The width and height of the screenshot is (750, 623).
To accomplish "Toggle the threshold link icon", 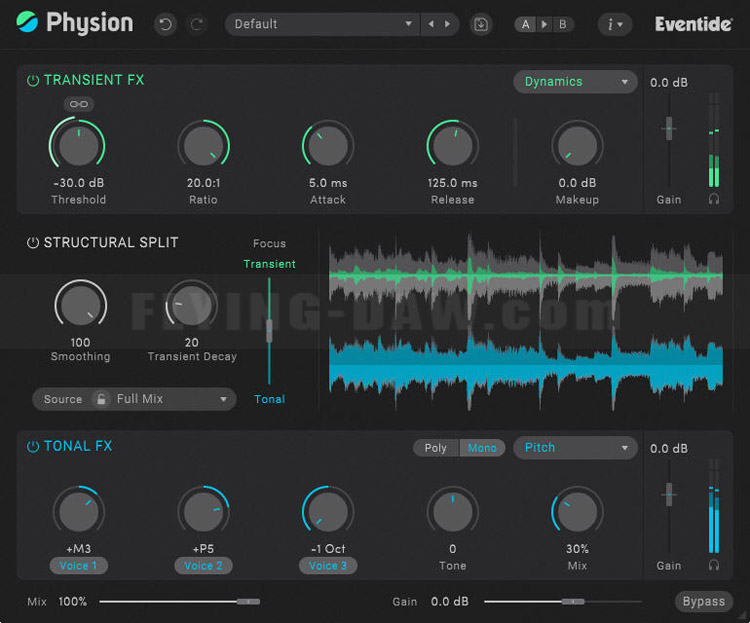I will click(x=78, y=104).
